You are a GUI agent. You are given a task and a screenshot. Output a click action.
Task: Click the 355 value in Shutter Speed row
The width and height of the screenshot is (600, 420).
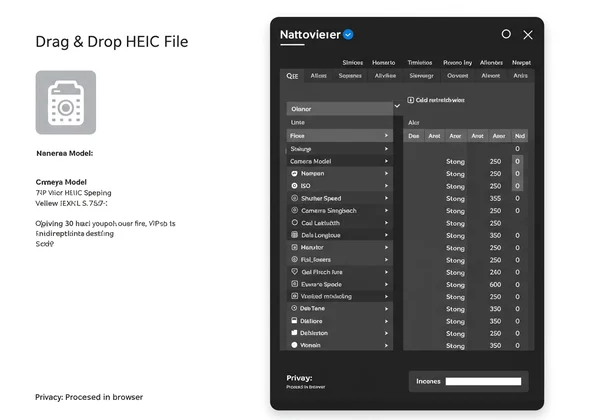pyautogui.click(x=495, y=199)
